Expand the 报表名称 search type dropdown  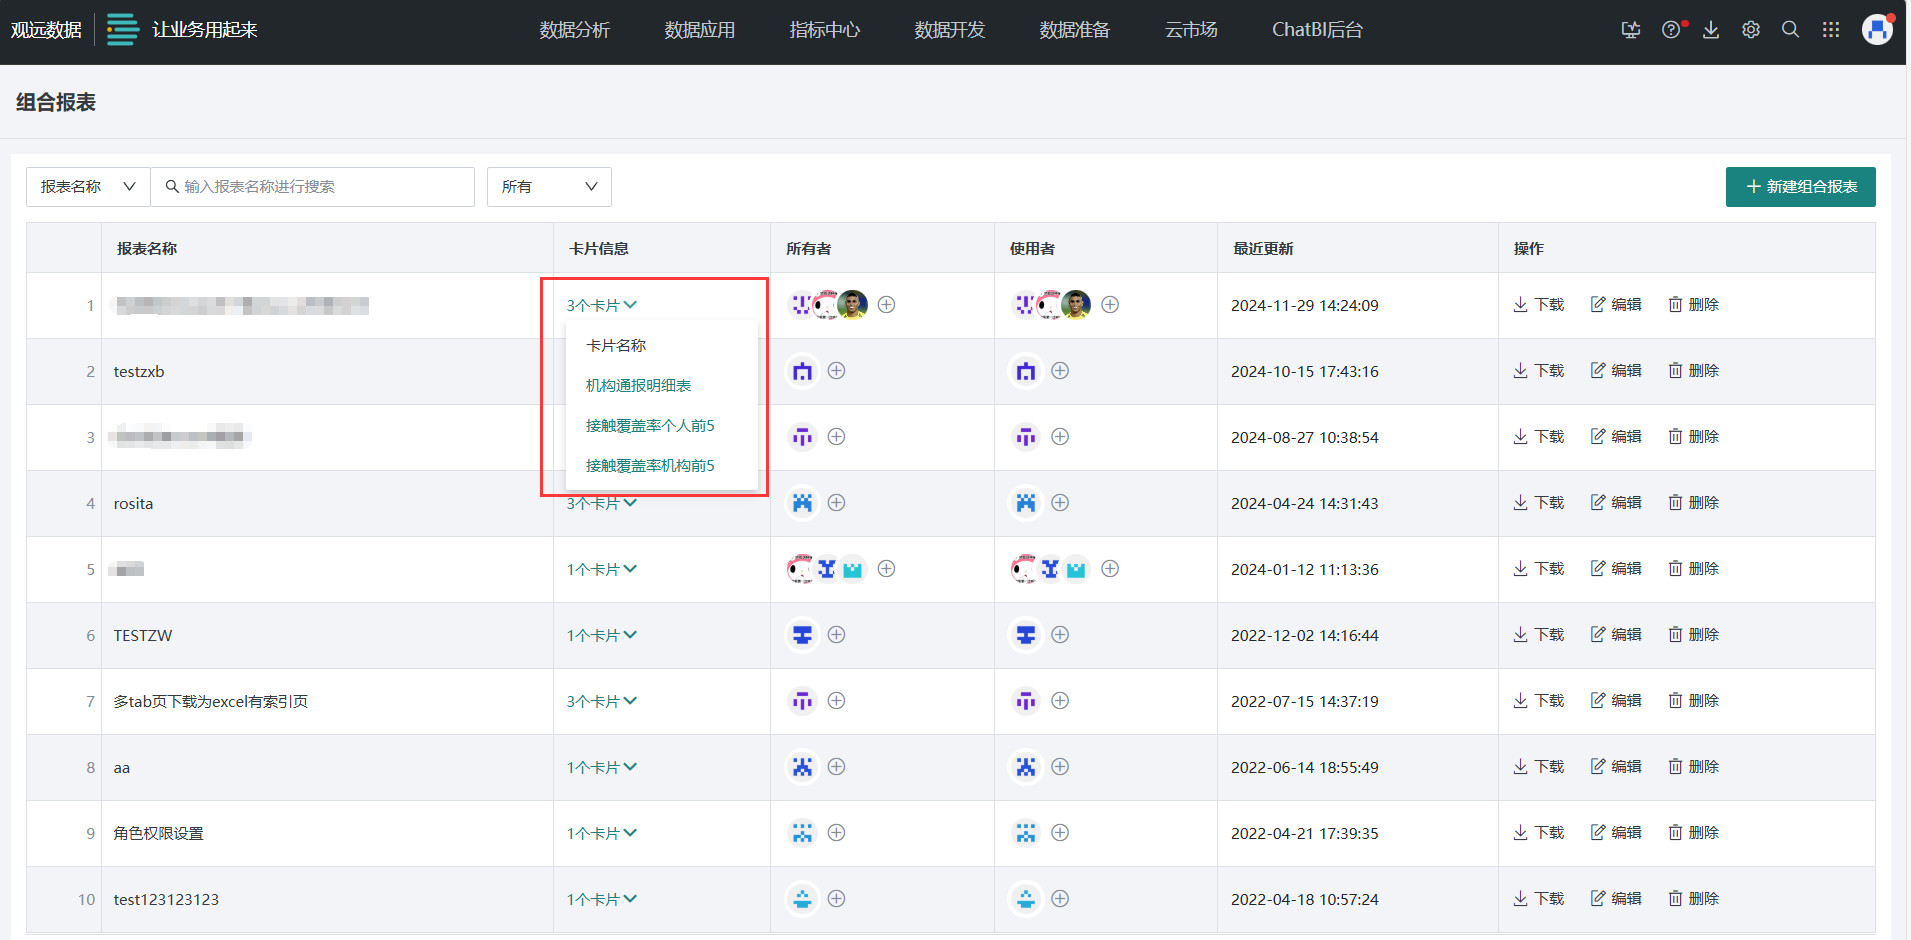[x=88, y=187]
